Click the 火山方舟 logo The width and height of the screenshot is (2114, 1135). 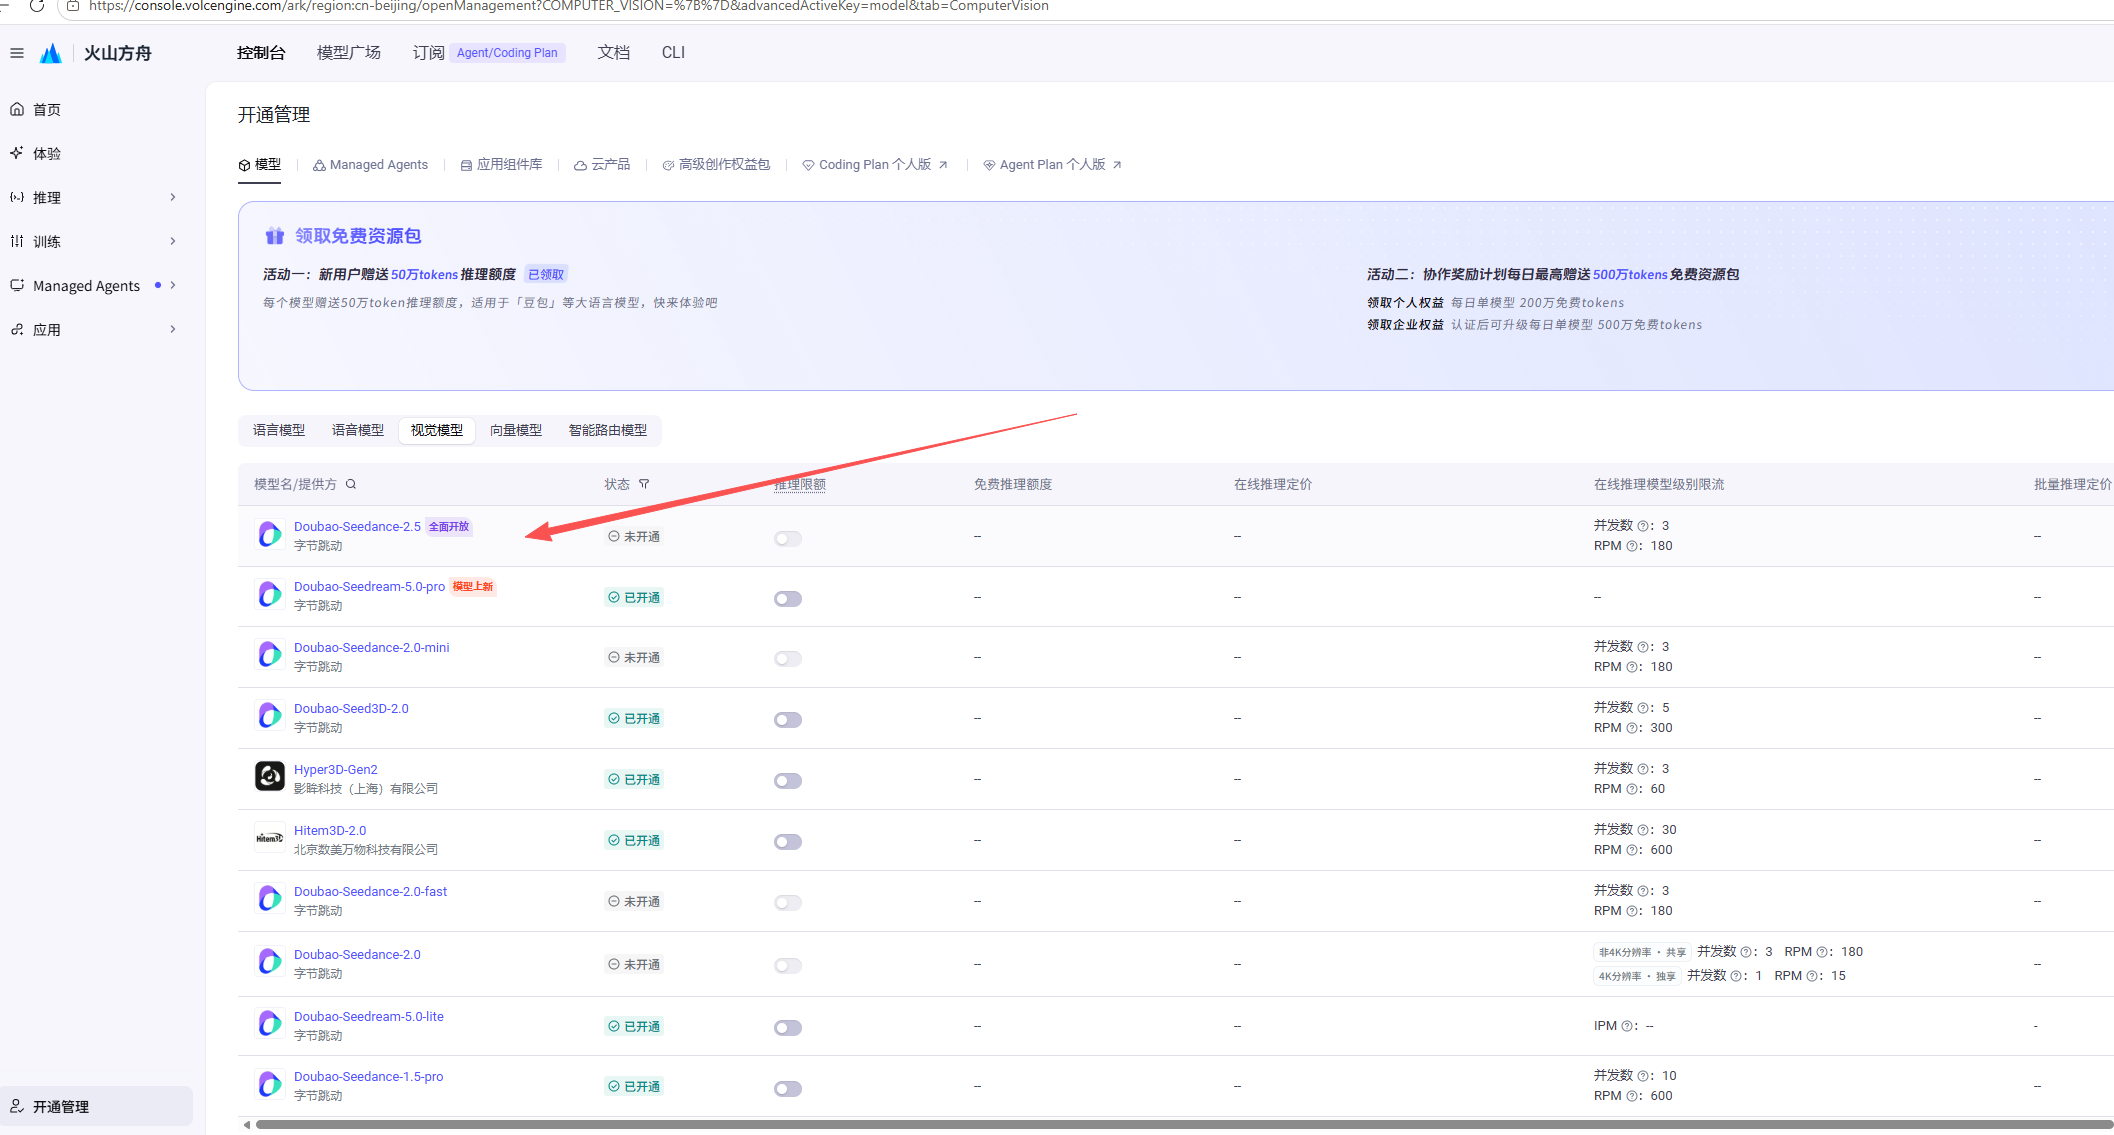tap(96, 53)
